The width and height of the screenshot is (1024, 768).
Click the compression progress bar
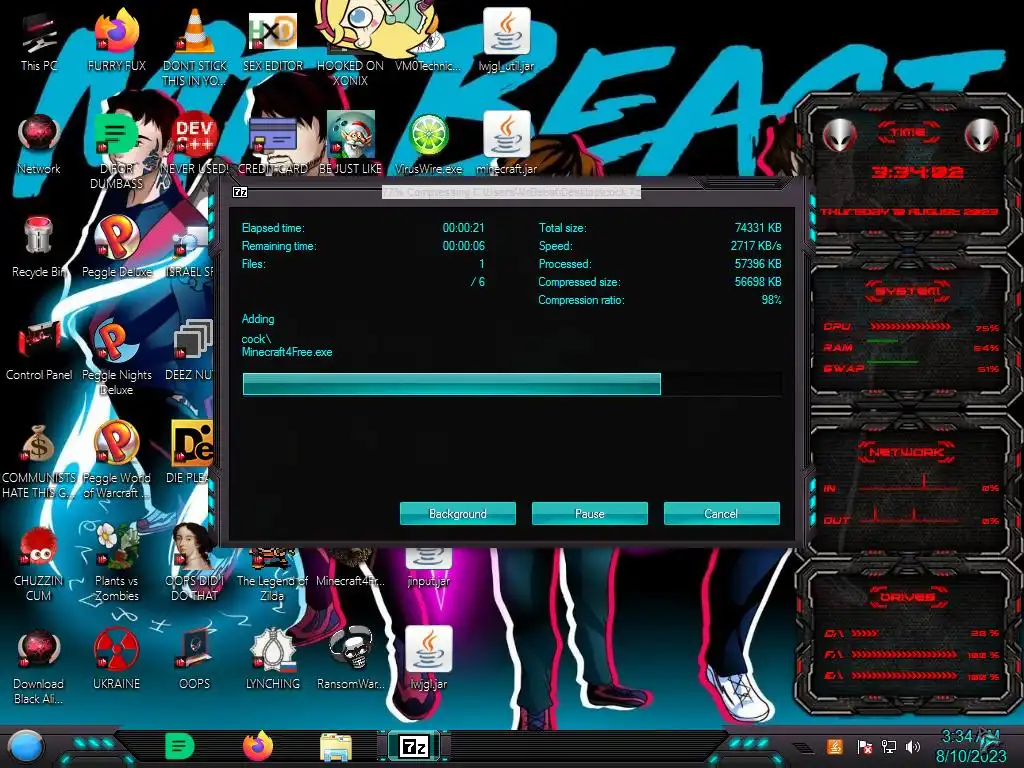(x=512, y=384)
